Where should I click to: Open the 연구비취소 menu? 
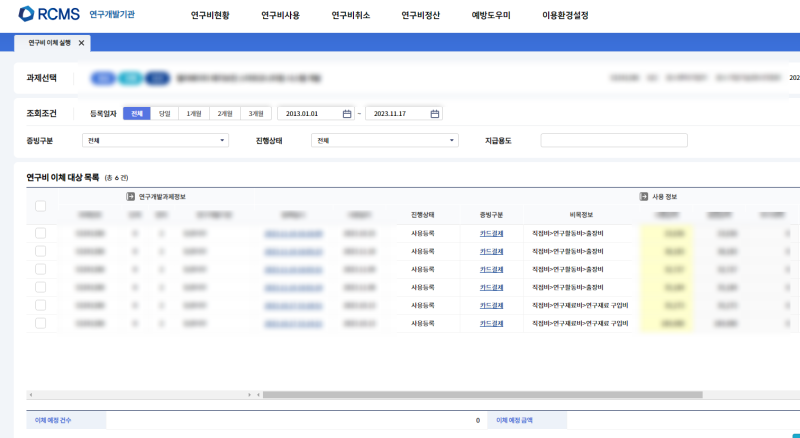351,15
